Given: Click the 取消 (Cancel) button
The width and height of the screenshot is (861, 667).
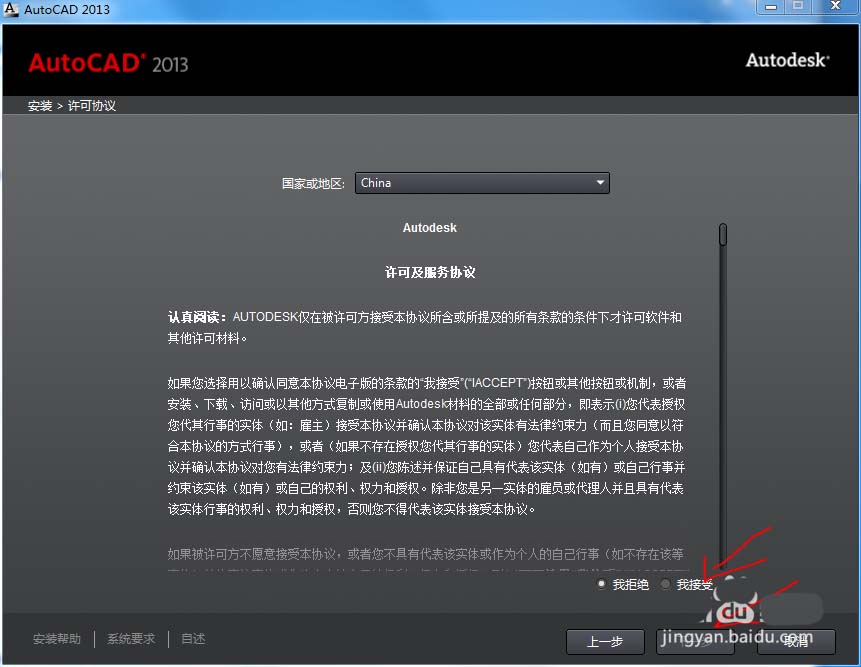Looking at the screenshot, I should pyautogui.click(x=796, y=642).
